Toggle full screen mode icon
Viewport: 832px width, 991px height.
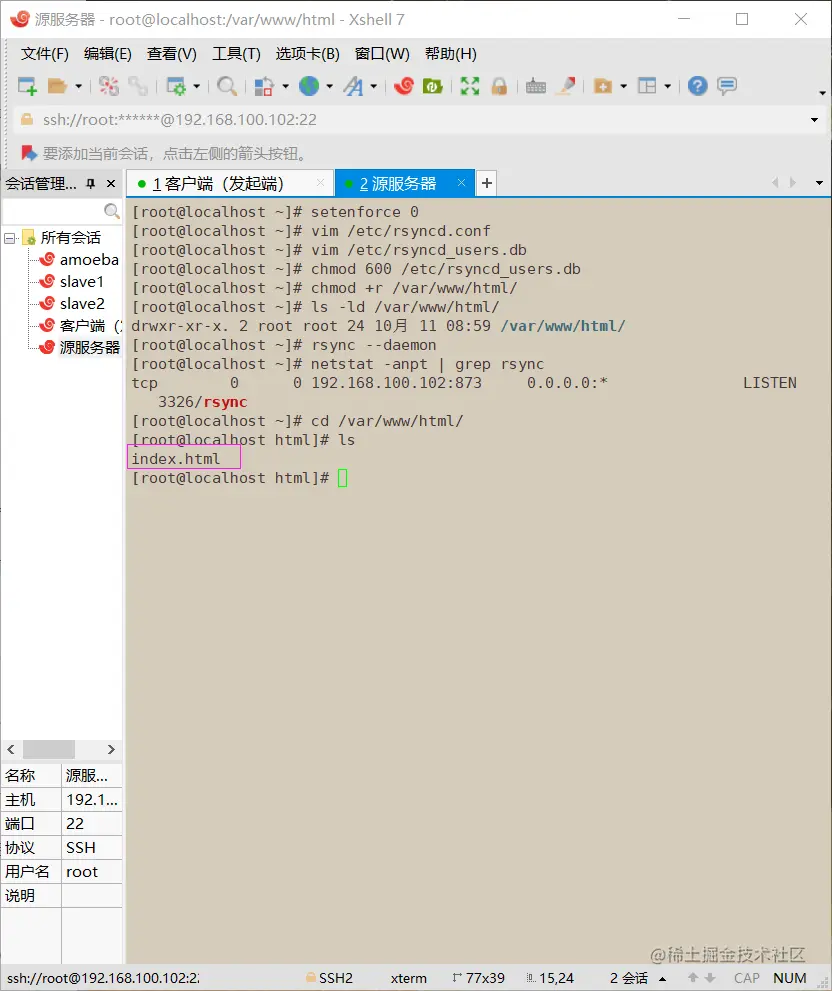470,86
